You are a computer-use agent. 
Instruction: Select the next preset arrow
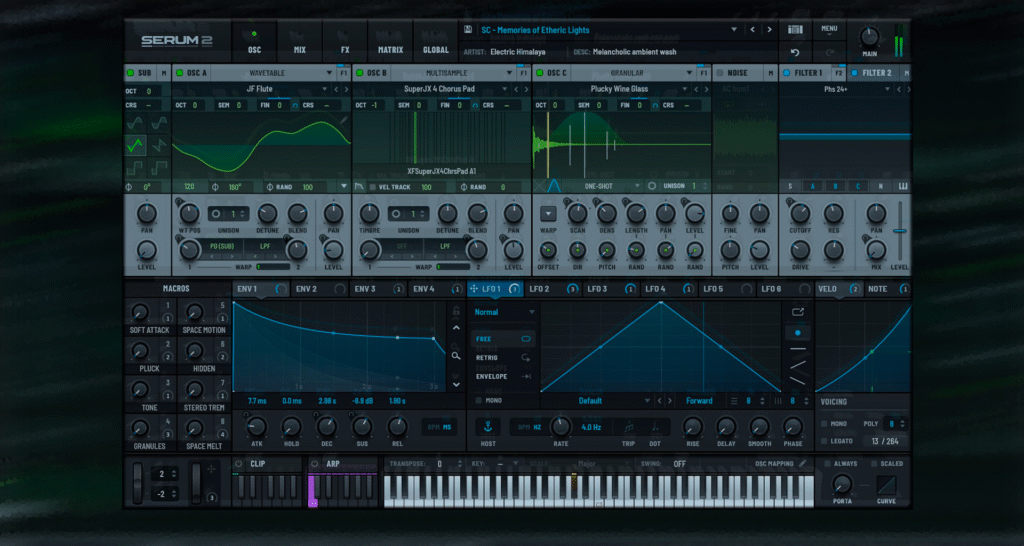[770, 30]
